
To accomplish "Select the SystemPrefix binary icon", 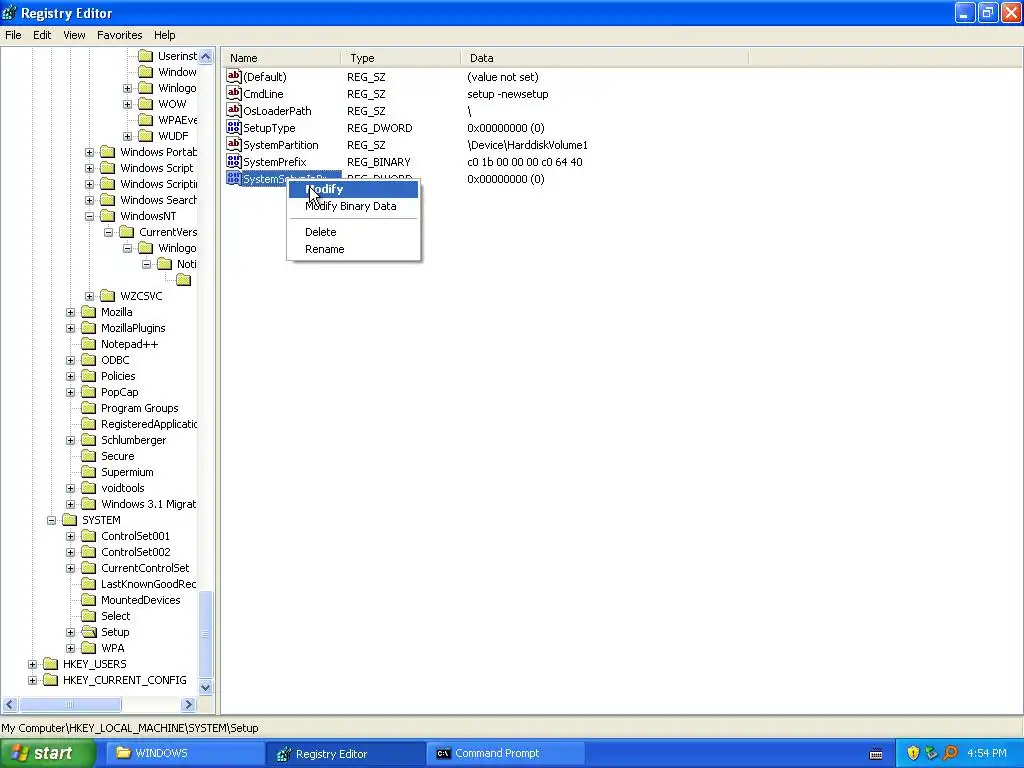I will tap(234, 161).
